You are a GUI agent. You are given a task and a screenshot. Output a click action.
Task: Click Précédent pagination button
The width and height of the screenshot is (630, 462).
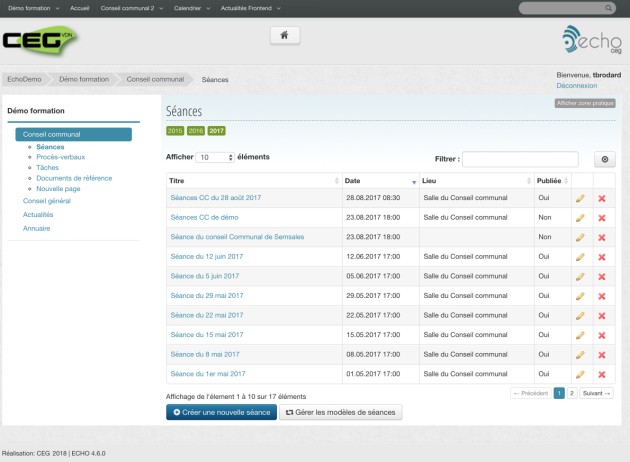pos(531,393)
